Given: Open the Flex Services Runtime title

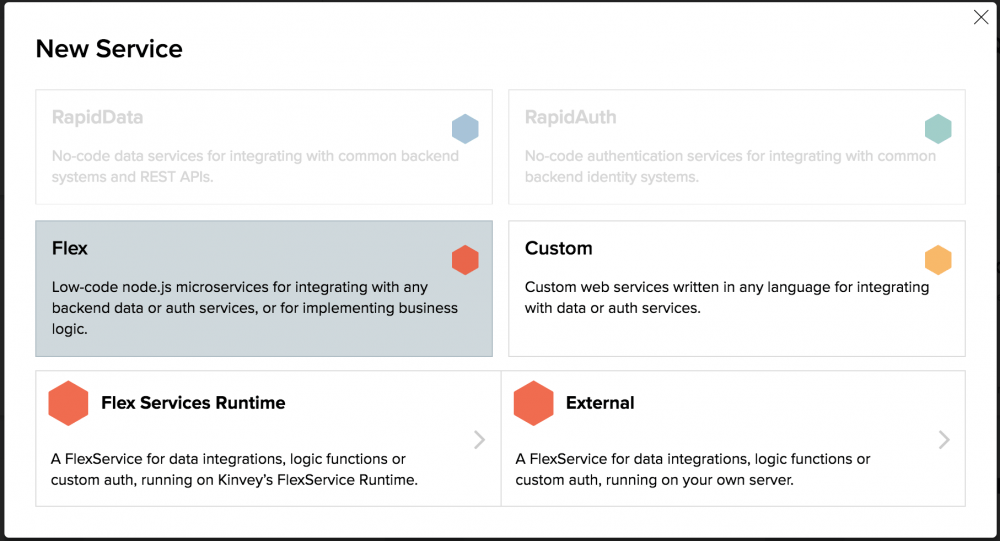Looking at the screenshot, I should 193,403.
